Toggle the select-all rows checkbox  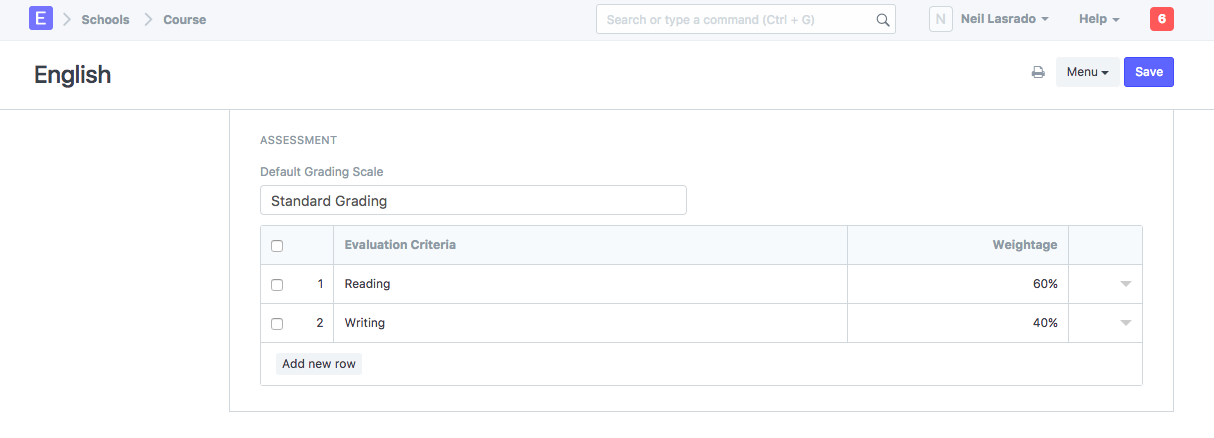point(277,246)
